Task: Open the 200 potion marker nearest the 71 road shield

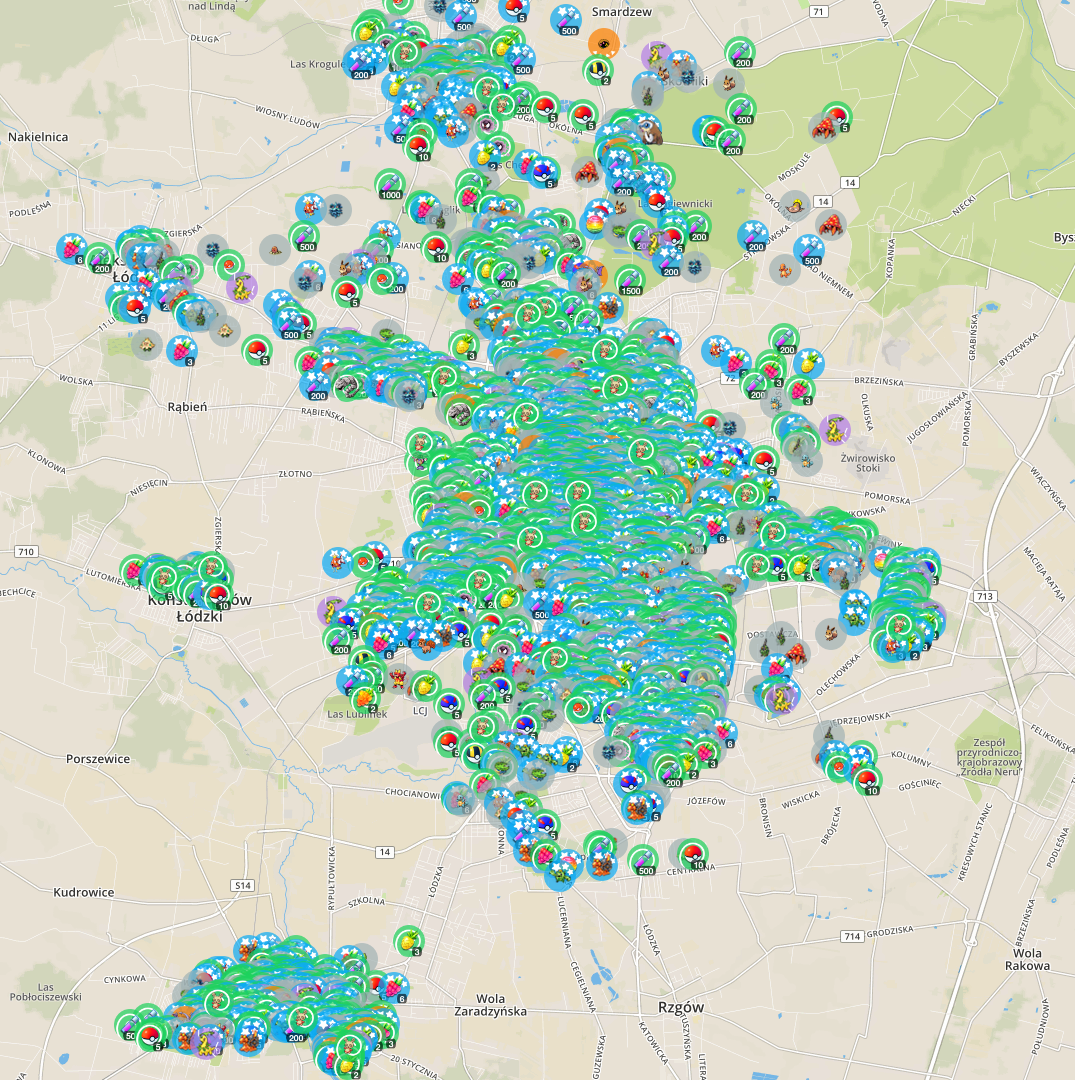Action: tap(740, 52)
